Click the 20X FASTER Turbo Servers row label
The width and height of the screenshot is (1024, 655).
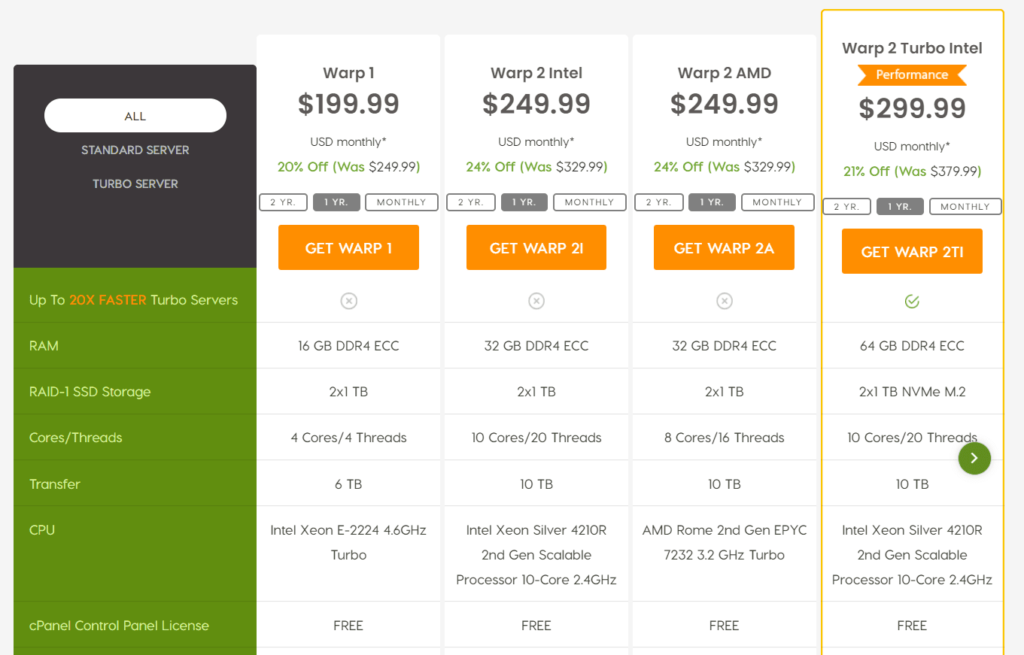pyautogui.click(x=133, y=300)
